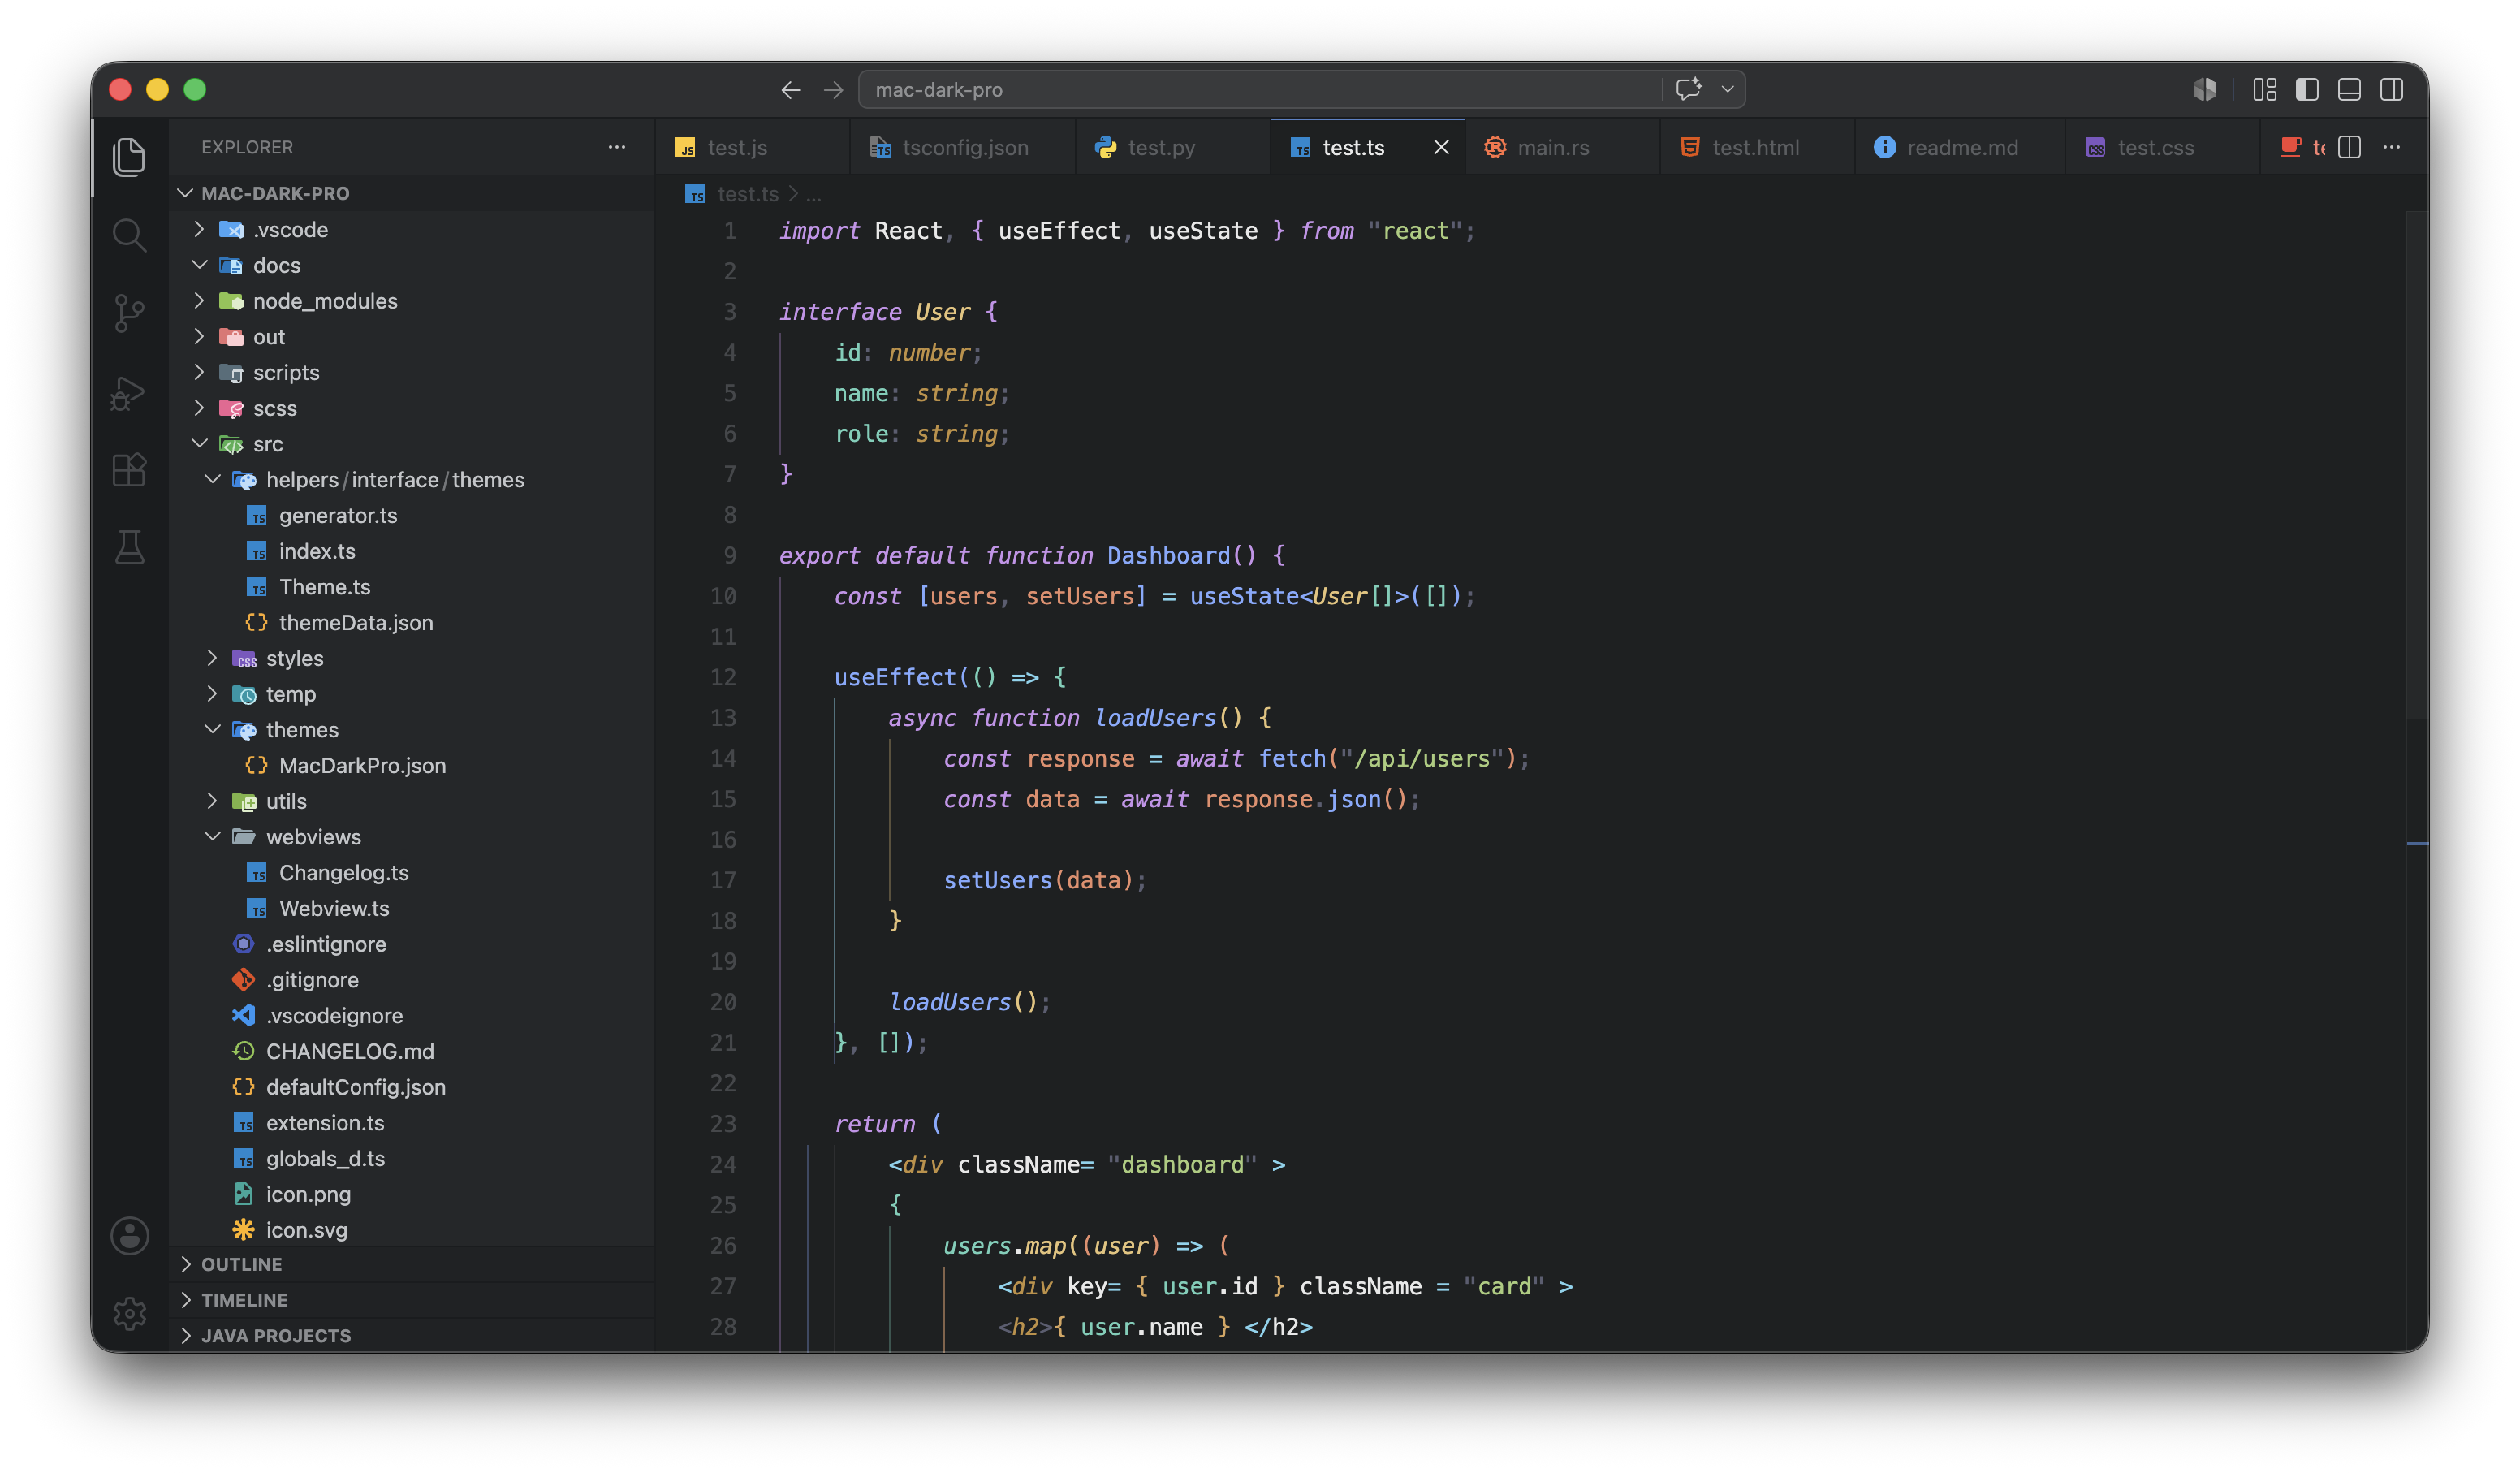The width and height of the screenshot is (2520, 1473).
Task: Expand the styles folder
Action: tap(212, 658)
